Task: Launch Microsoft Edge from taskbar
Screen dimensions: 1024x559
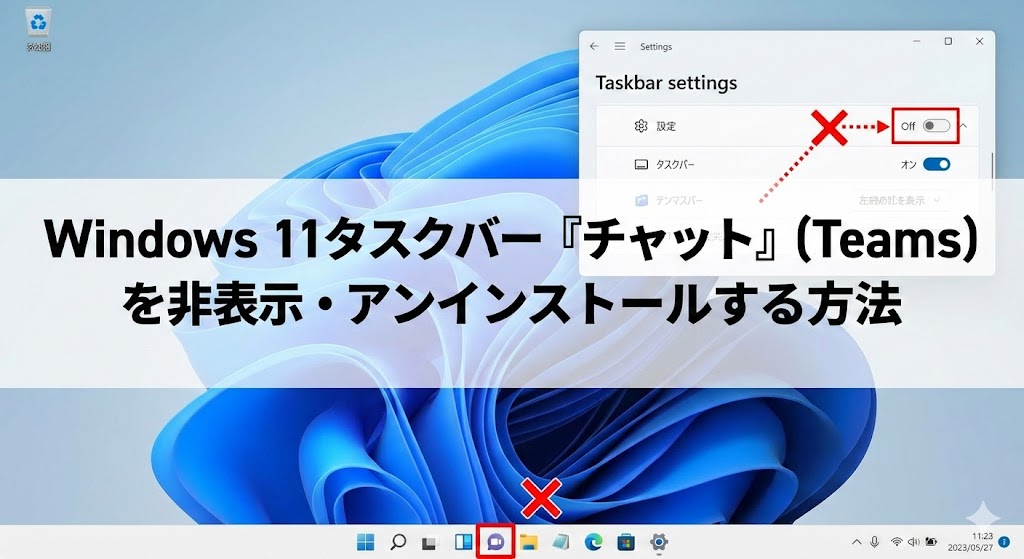Action: point(594,542)
